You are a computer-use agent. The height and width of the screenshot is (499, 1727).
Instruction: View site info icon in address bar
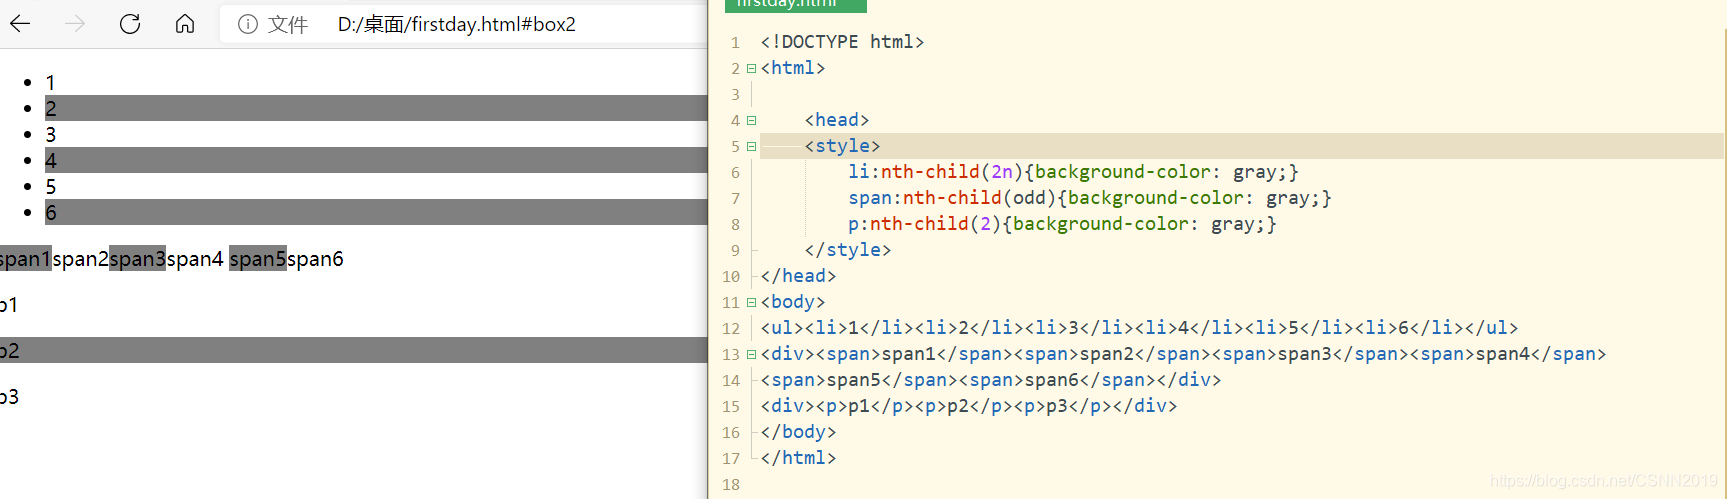248,24
